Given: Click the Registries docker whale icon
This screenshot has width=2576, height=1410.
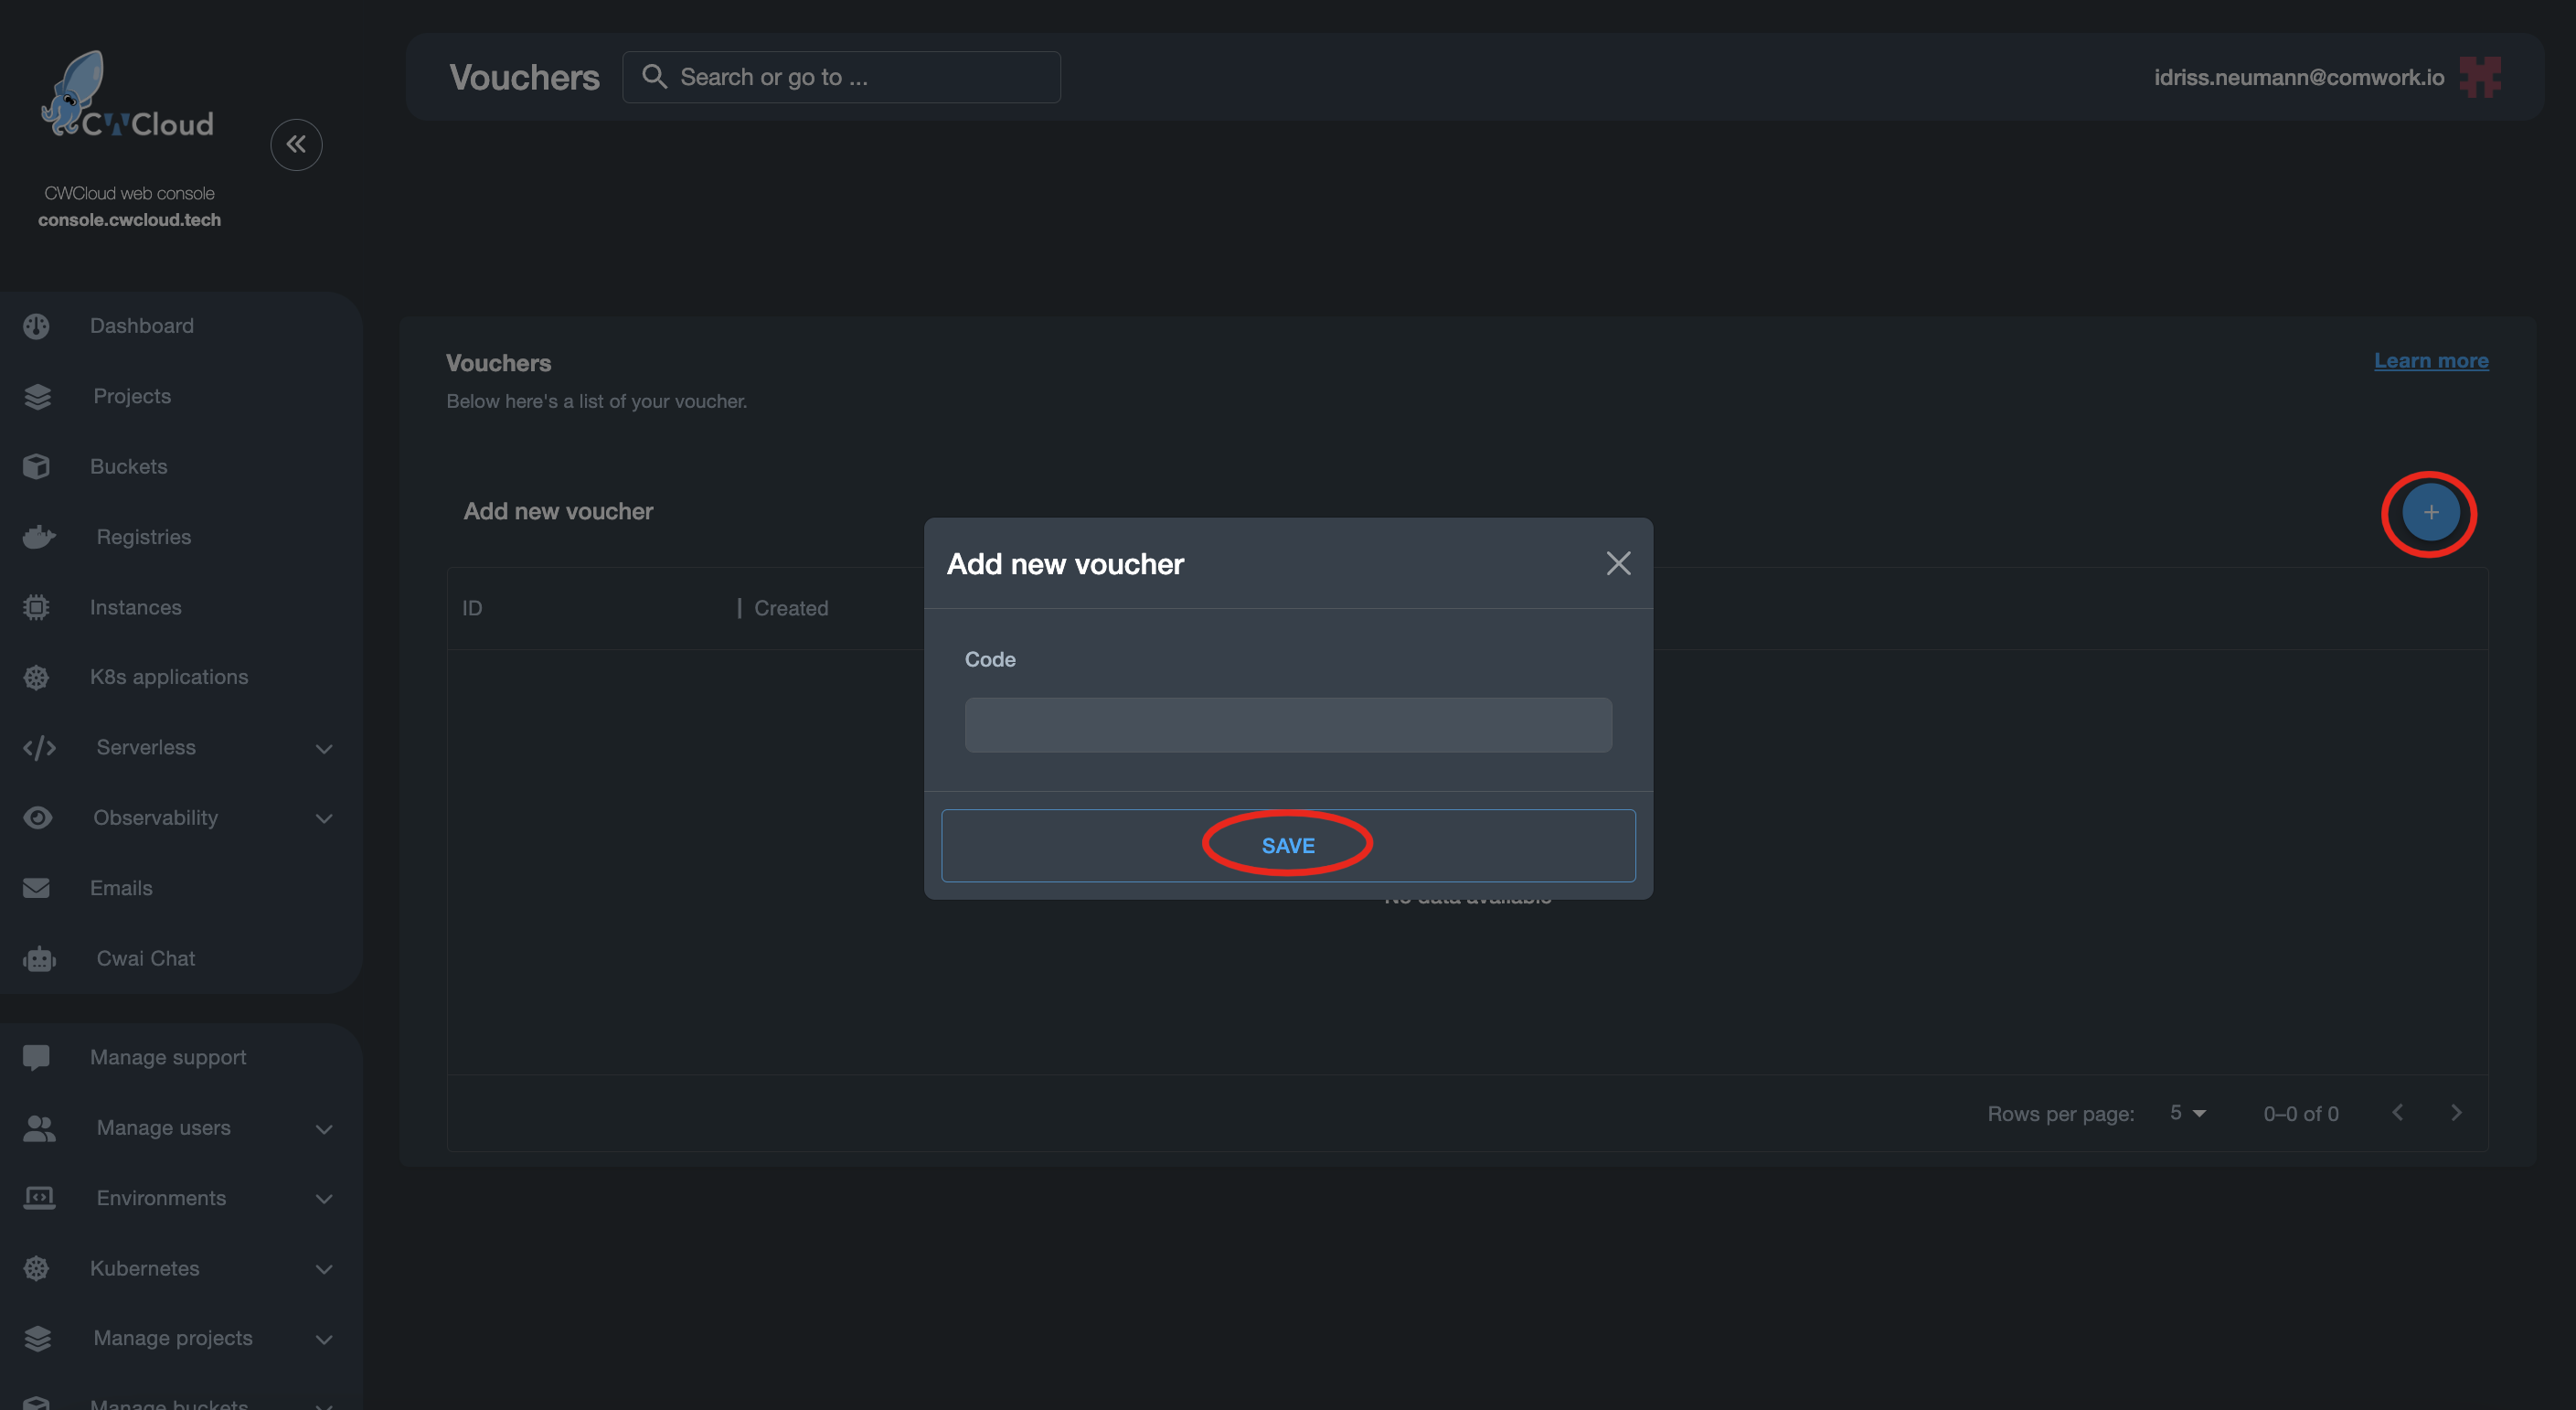Looking at the screenshot, I should [x=39, y=537].
